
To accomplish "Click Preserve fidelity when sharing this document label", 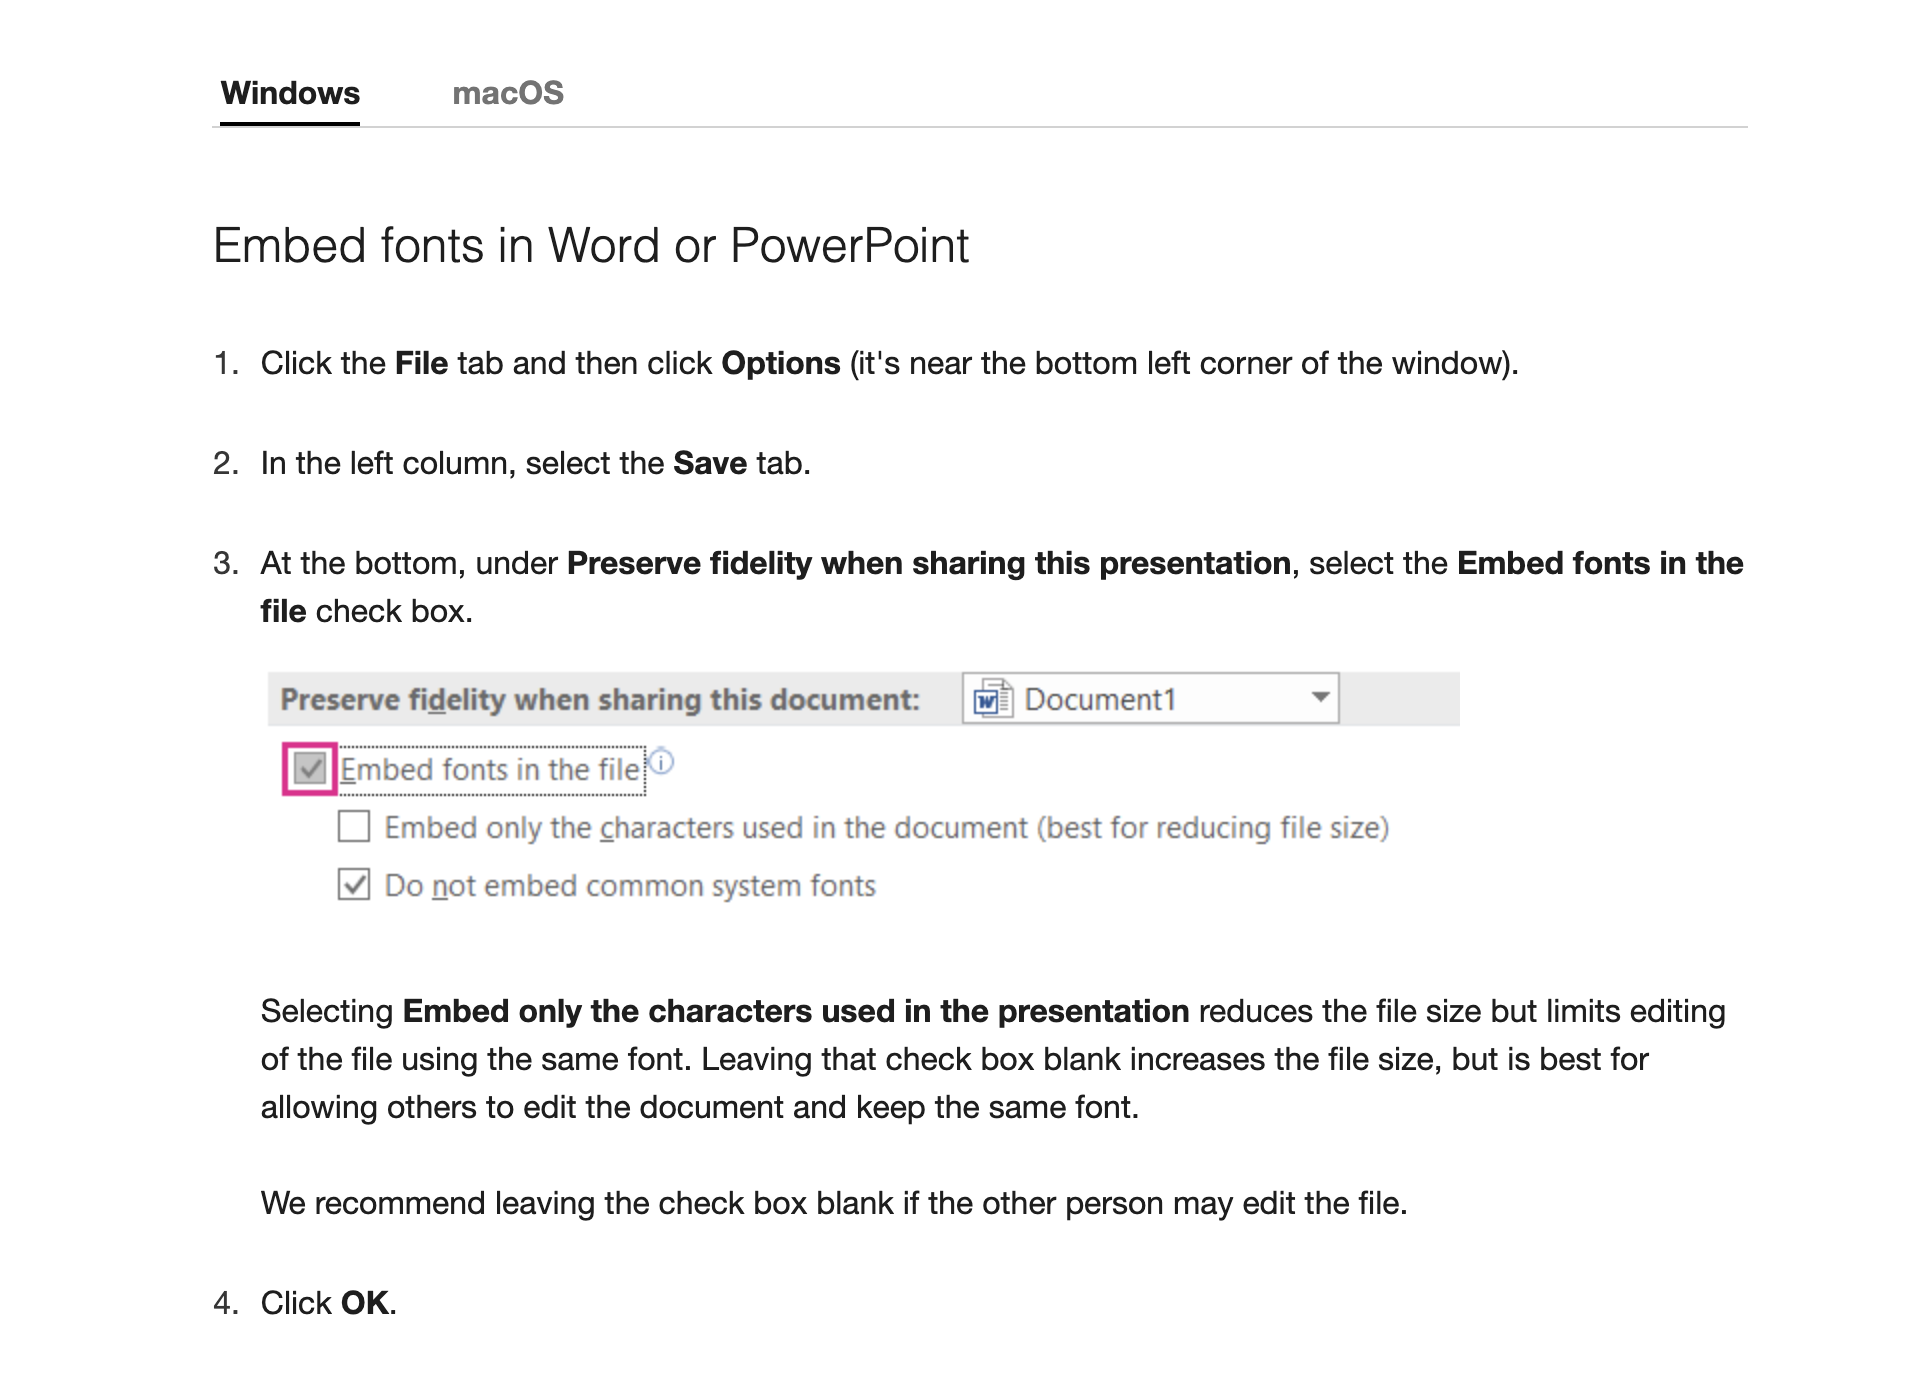I will (600, 699).
